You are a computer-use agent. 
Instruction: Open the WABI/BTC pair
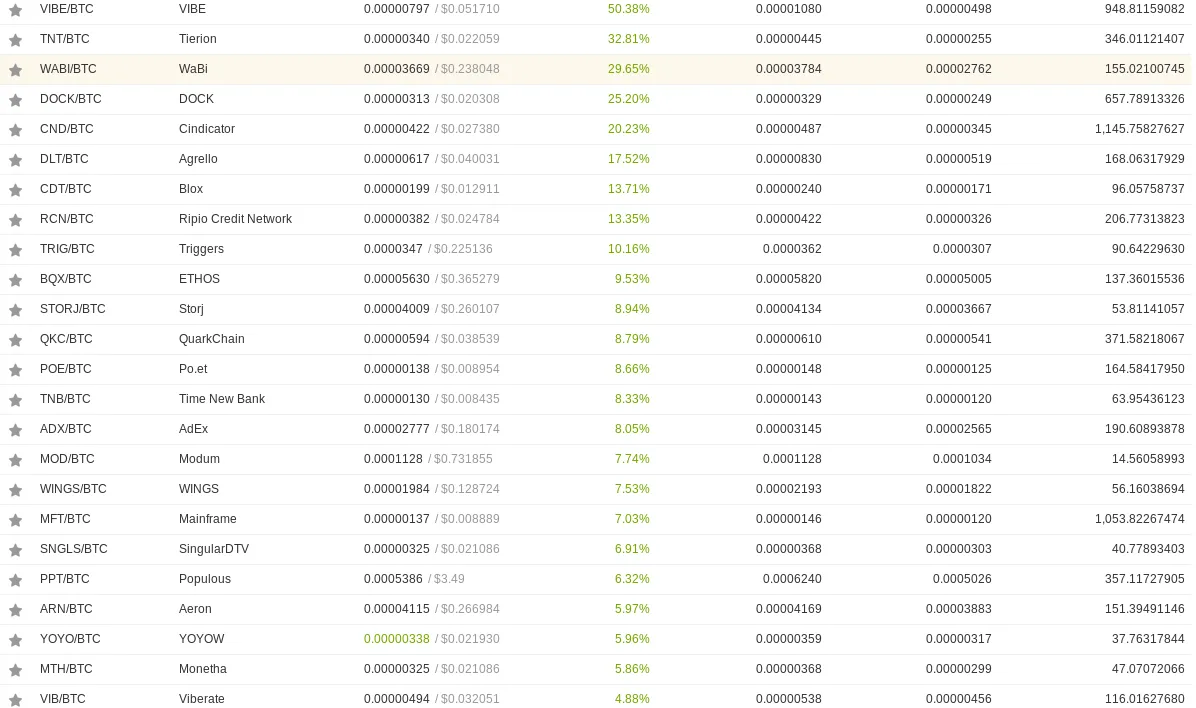[68, 69]
